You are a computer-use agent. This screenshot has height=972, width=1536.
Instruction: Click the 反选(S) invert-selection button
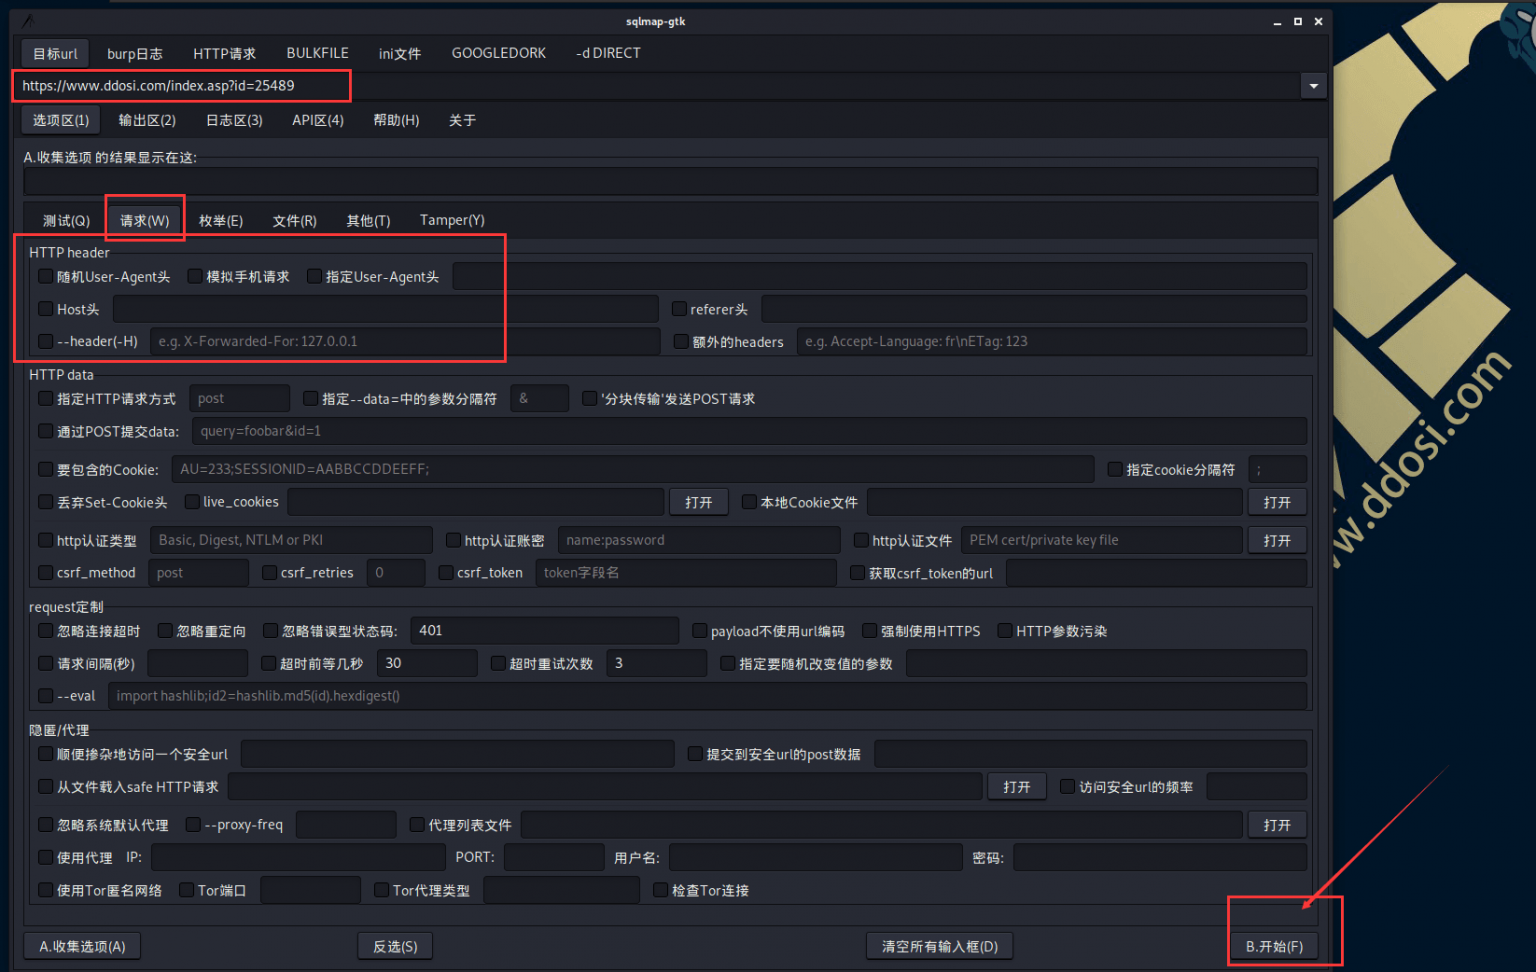(x=395, y=945)
